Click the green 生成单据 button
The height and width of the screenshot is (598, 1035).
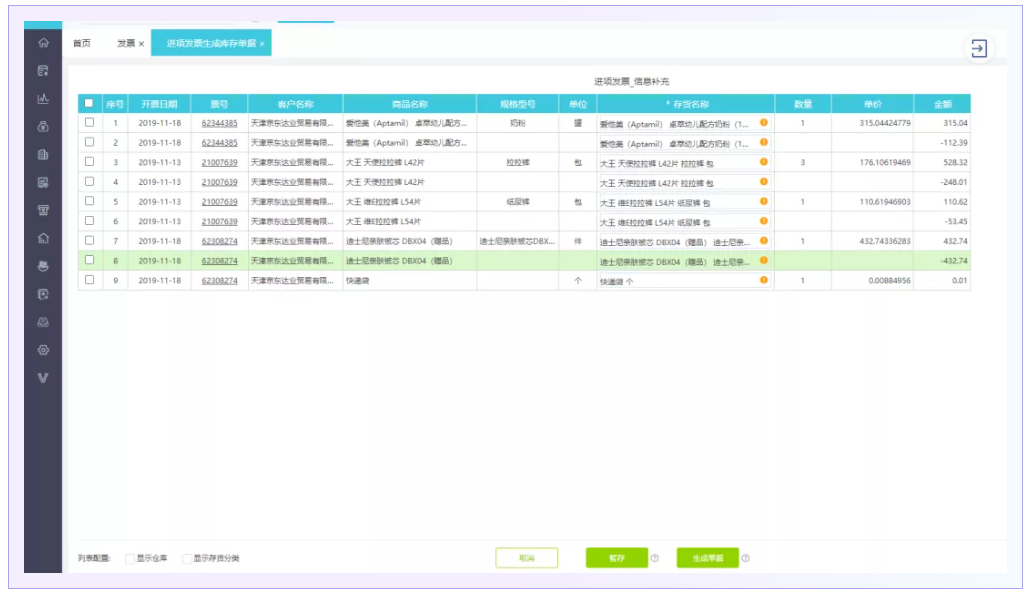coord(707,558)
